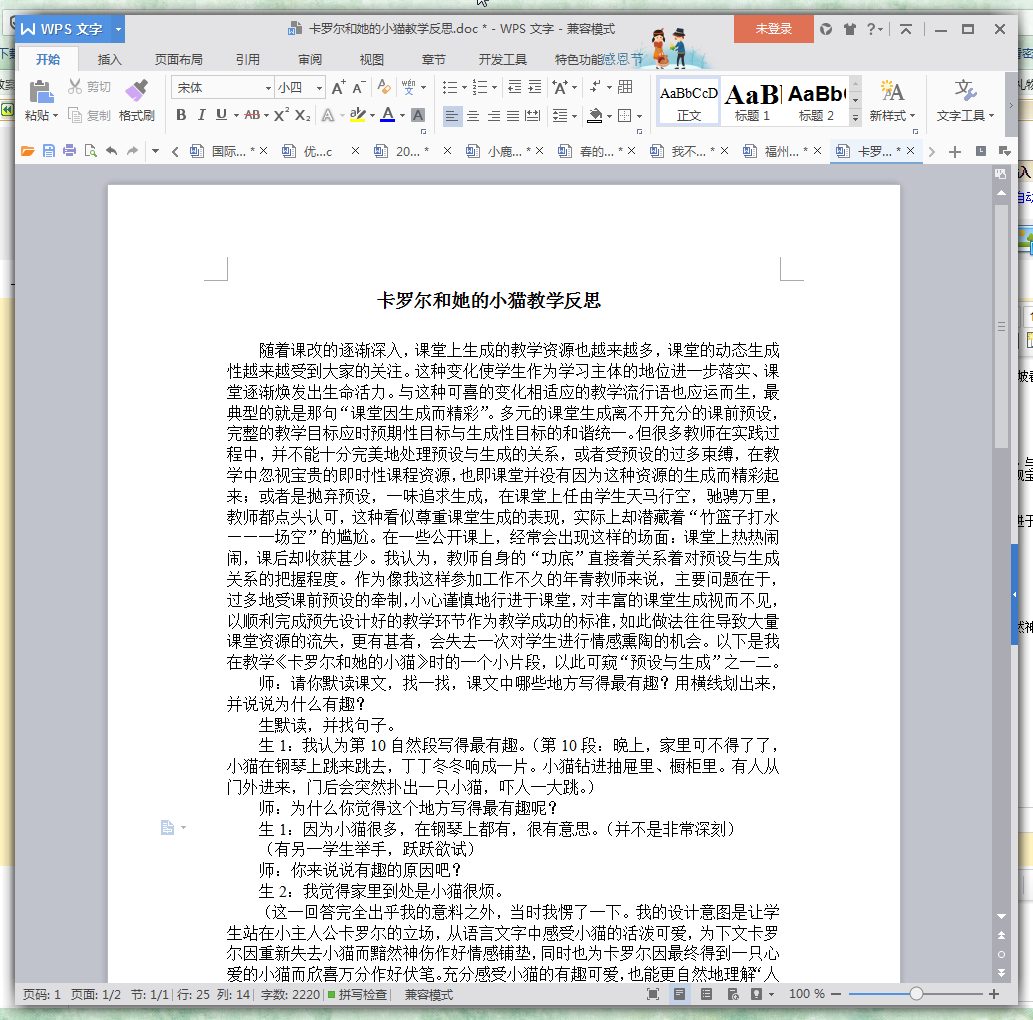The image size is (1033, 1020).
Task: Apply right text alignment
Action: point(493,116)
